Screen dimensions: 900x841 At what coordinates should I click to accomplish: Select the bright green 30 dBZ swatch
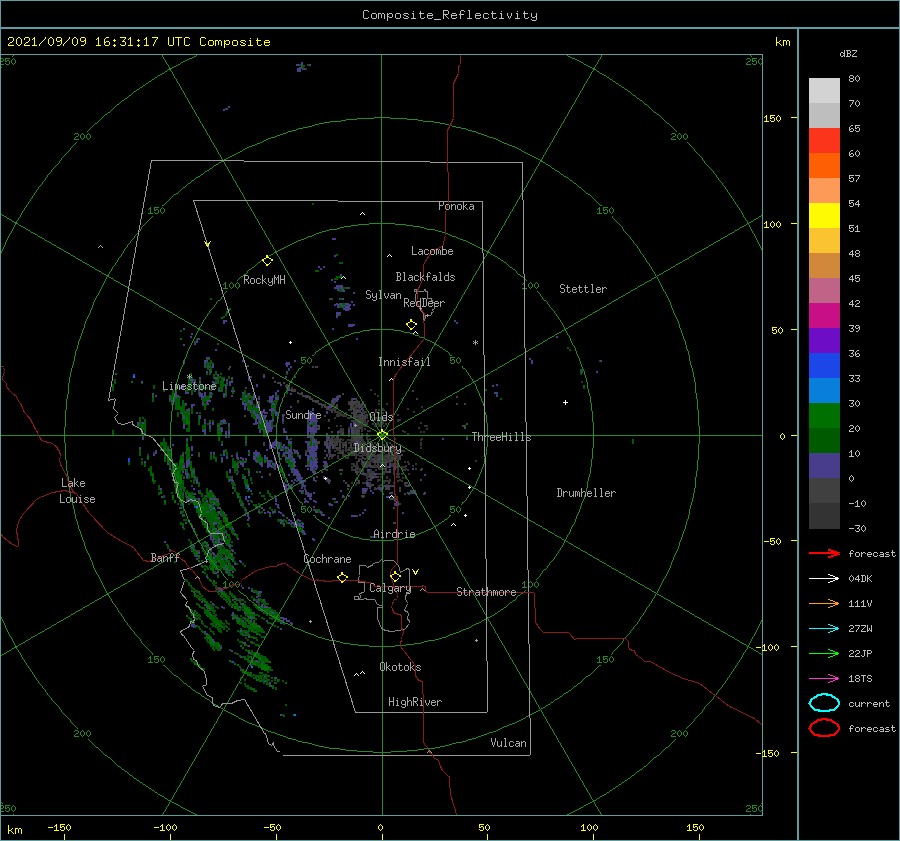click(x=824, y=415)
